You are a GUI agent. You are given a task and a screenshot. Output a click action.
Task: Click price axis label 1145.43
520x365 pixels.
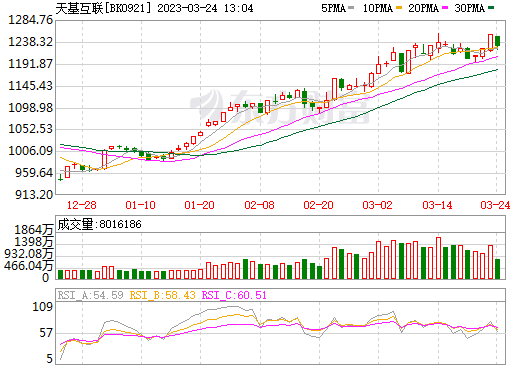[x=30, y=86]
